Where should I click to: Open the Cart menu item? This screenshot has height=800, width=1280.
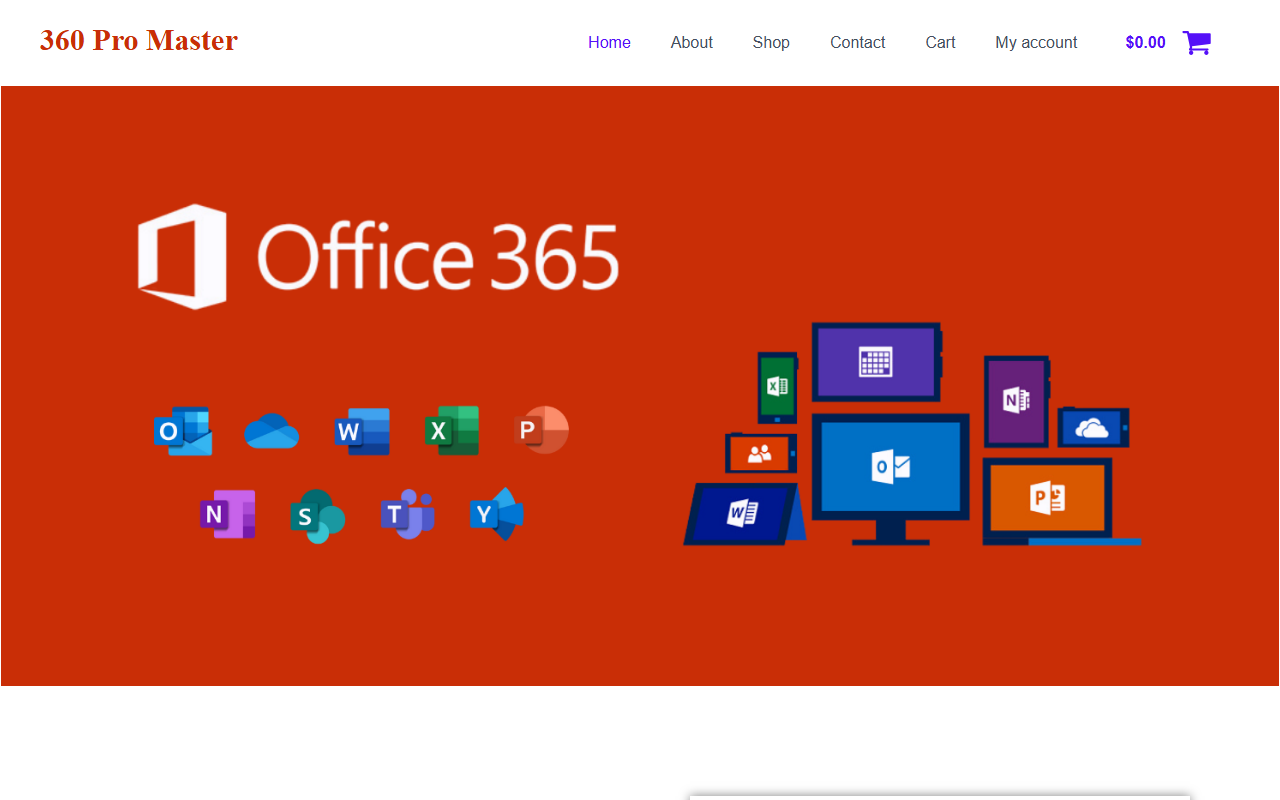(940, 42)
